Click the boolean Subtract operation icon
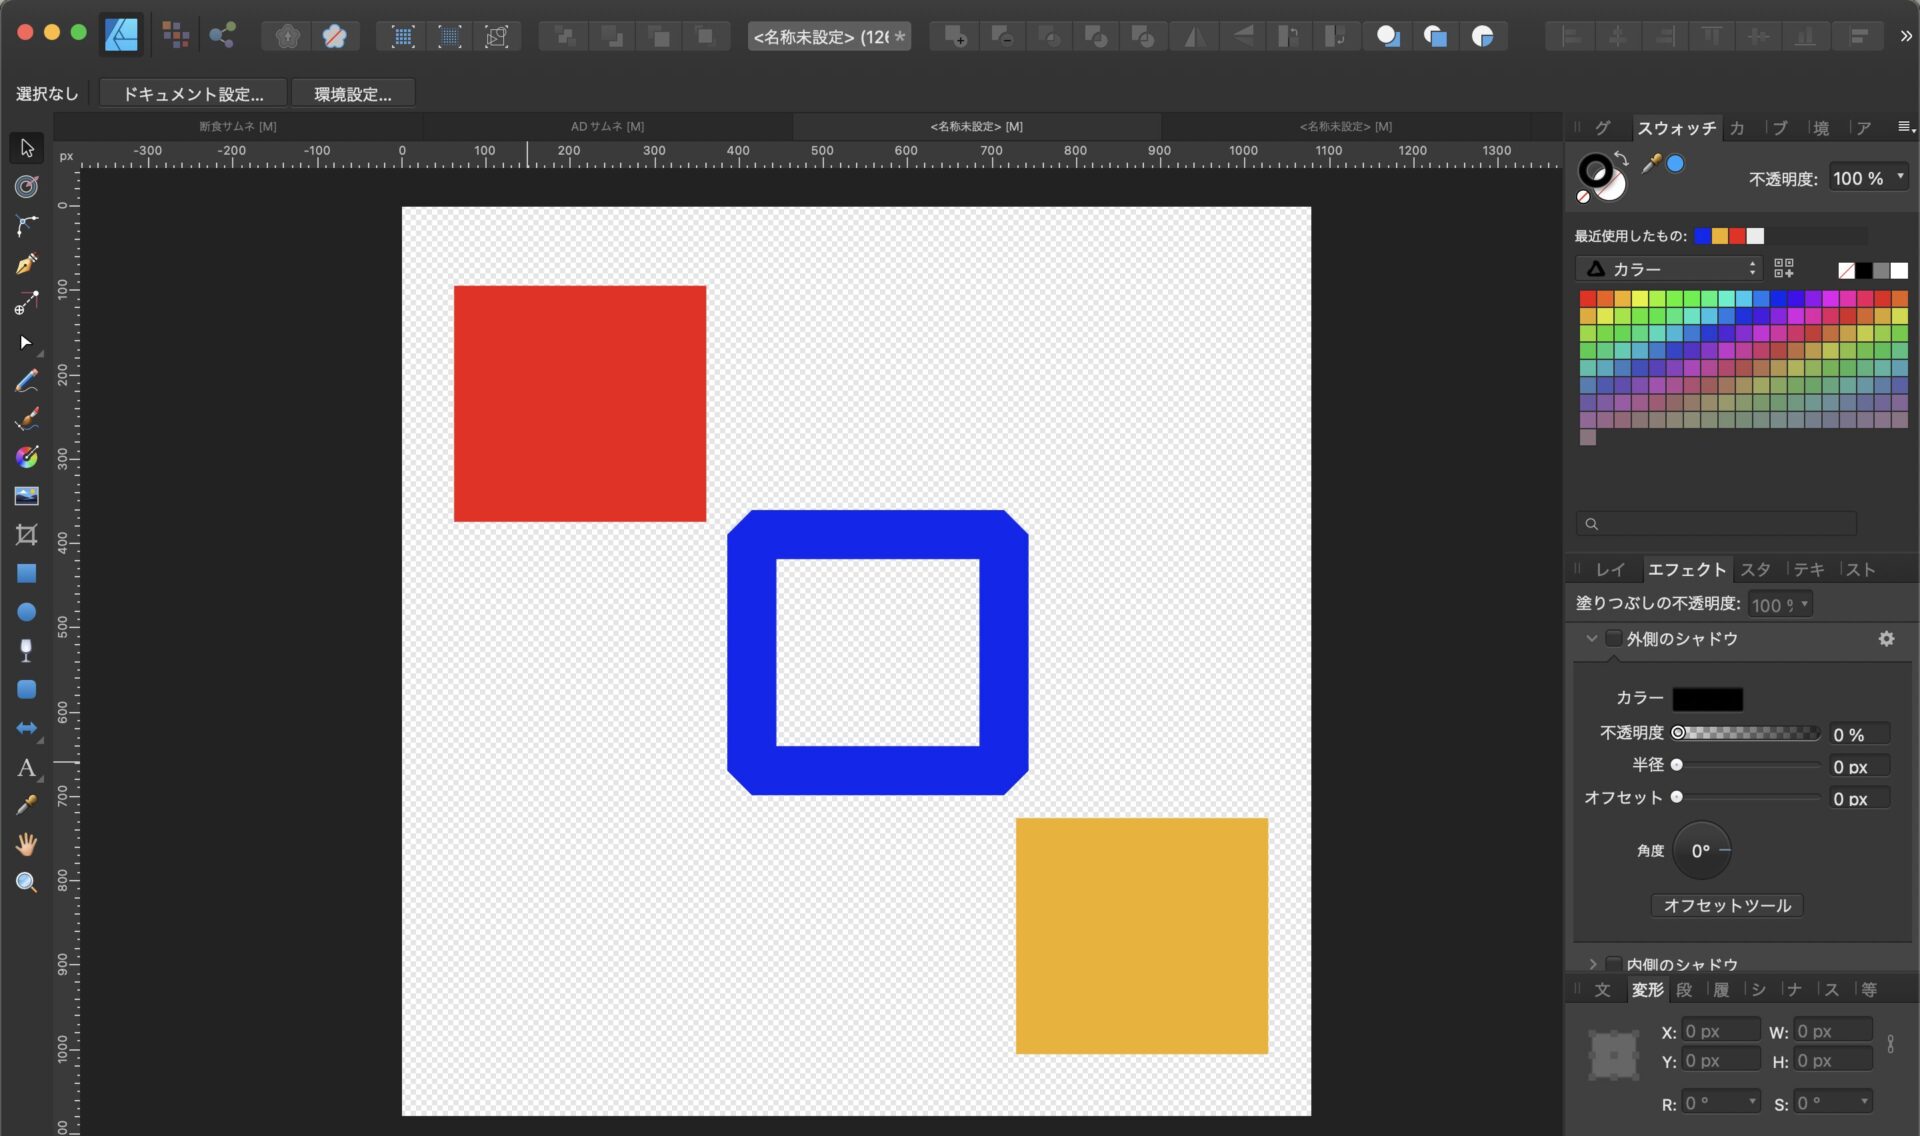Image resolution: width=1920 pixels, height=1136 pixels. (x=1002, y=37)
